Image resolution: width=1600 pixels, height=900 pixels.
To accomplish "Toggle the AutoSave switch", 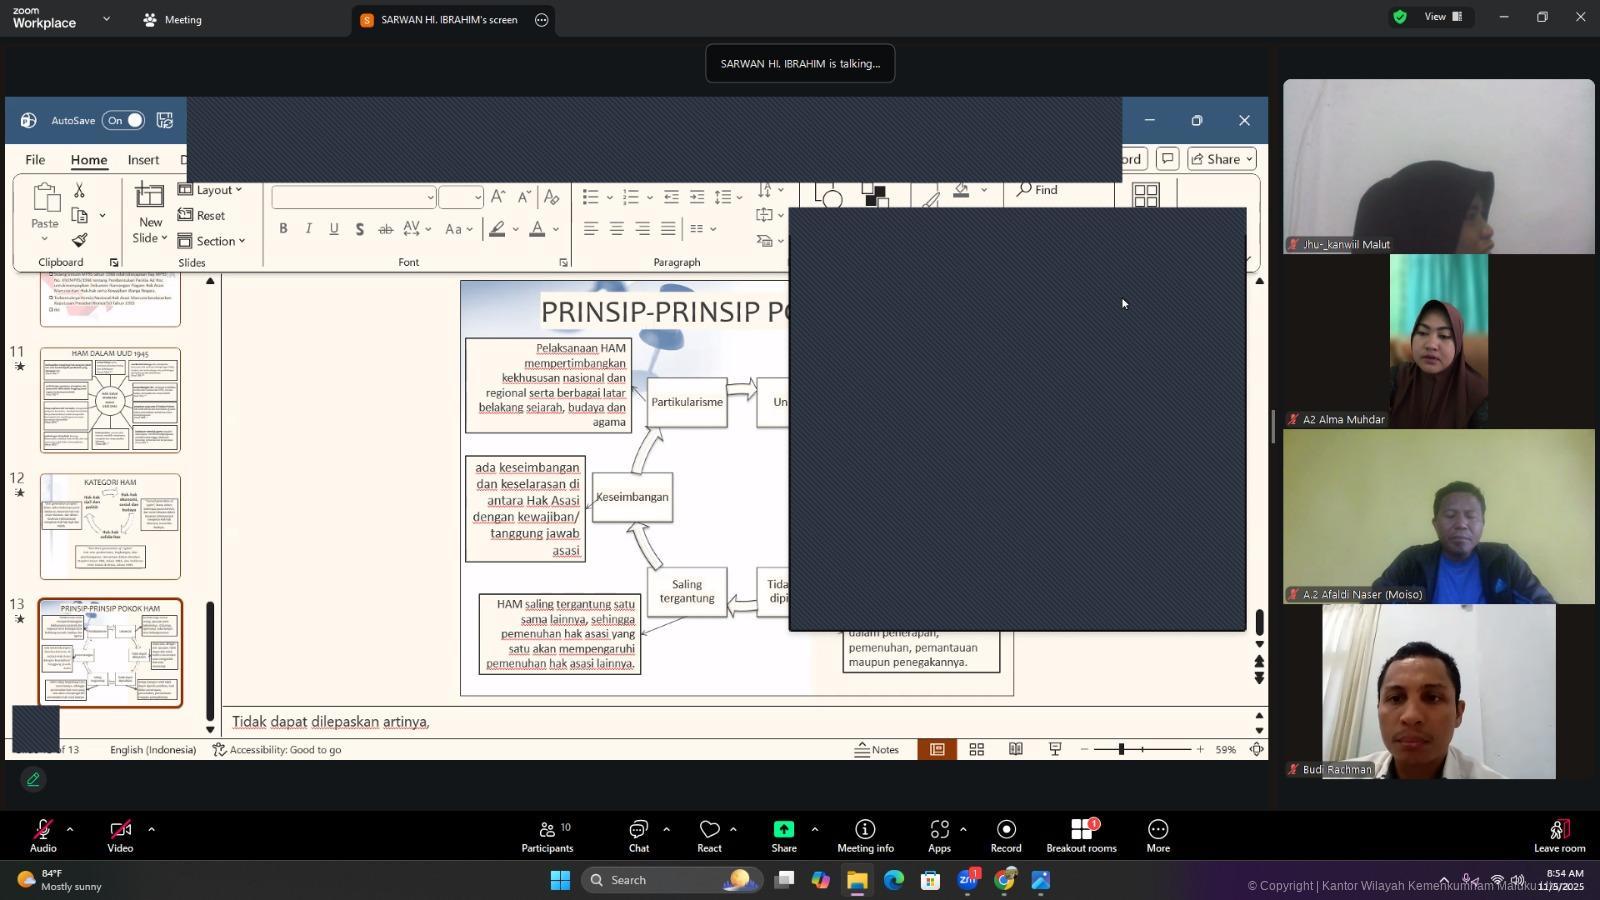I will click(x=125, y=120).
